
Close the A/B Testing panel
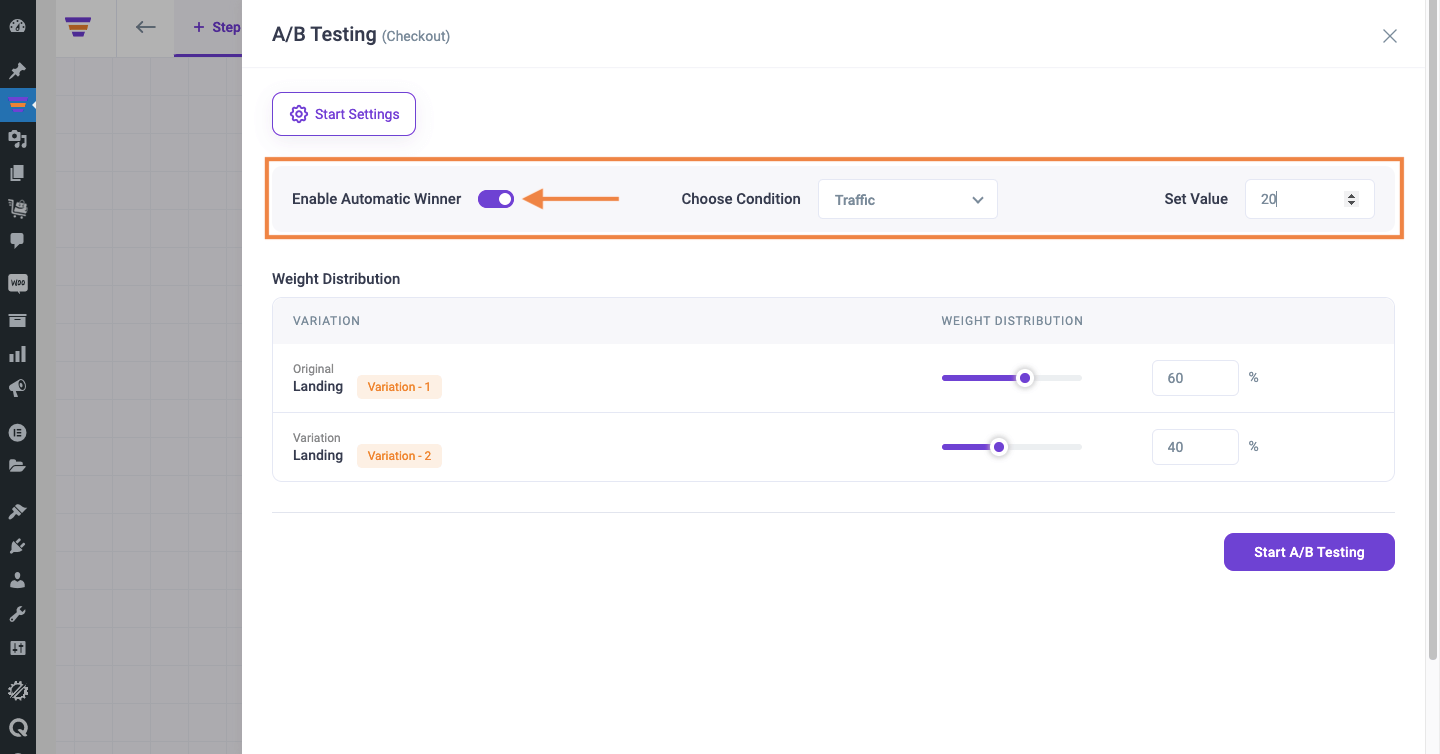(1390, 36)
